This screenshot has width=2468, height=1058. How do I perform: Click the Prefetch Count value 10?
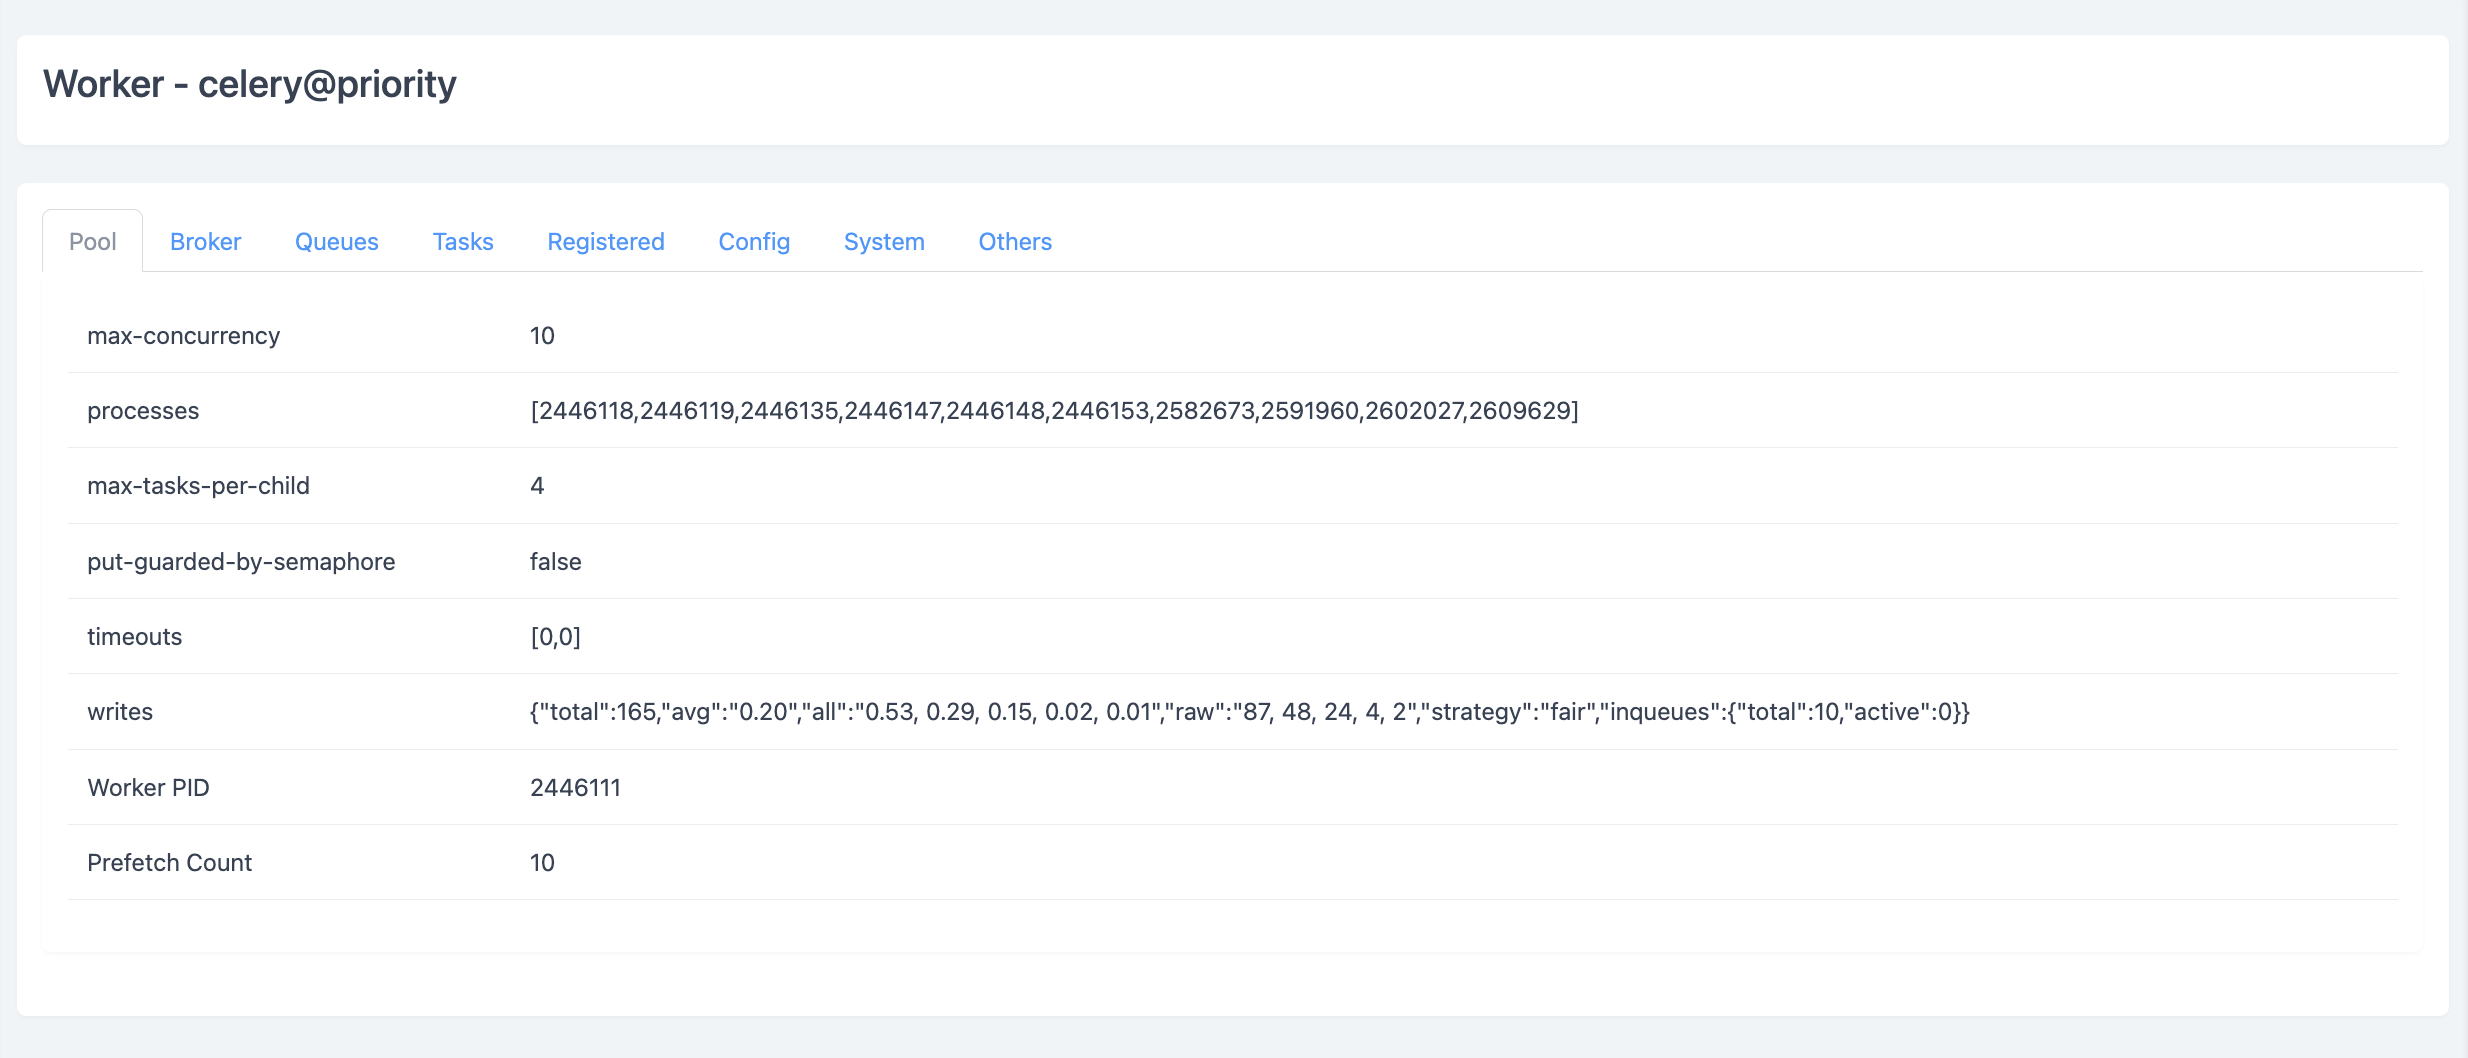click(542, 863)
